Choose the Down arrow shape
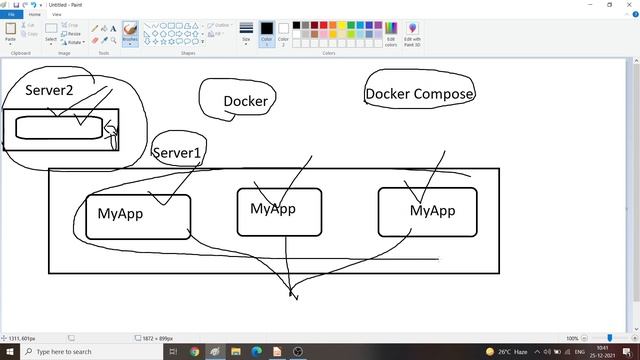The image size is (640, 360). 147,42
